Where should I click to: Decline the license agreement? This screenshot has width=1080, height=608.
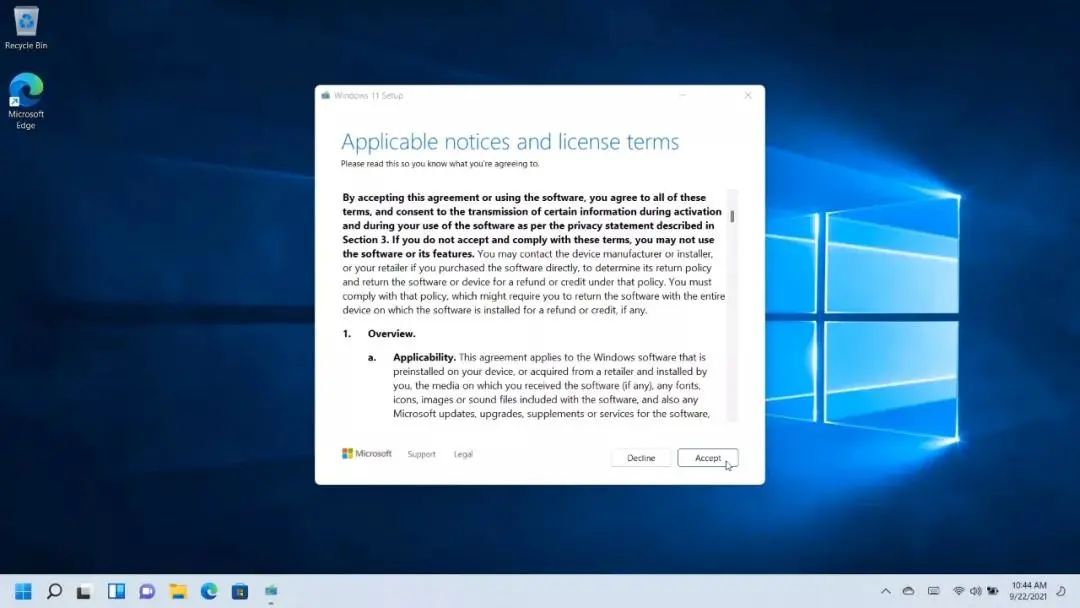pyautogui.click(x=640, y=457)
